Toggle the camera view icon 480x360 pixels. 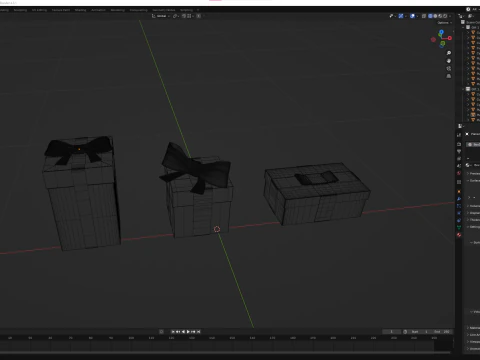tap(449, 68)
